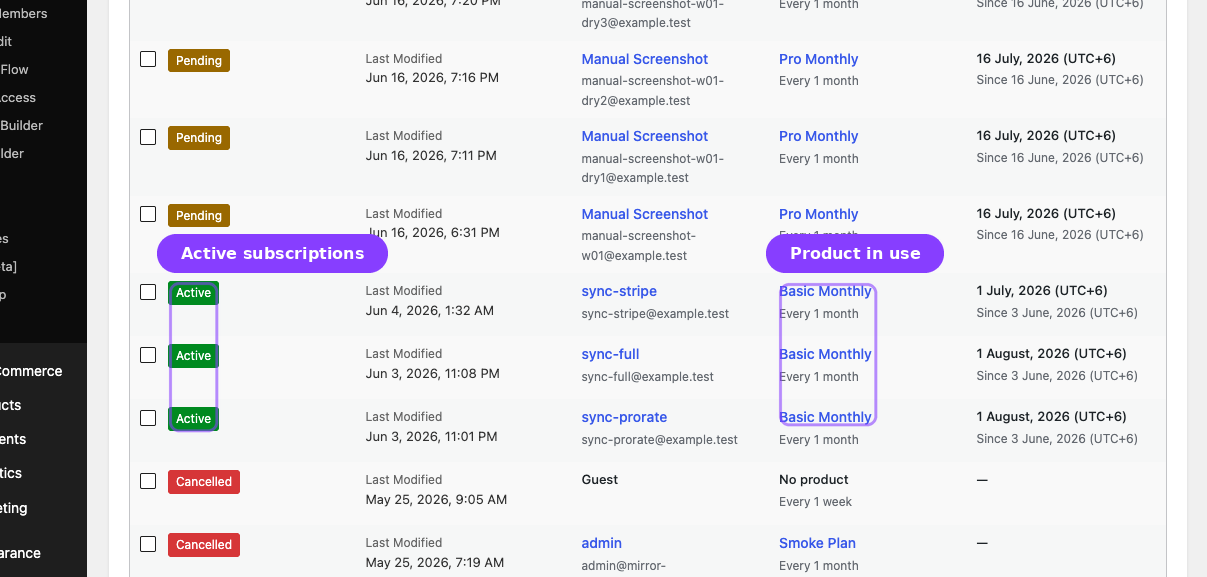Click Pending status badge in 6:31 PM row
This screenshot has height=577, width=1207.
199,215
